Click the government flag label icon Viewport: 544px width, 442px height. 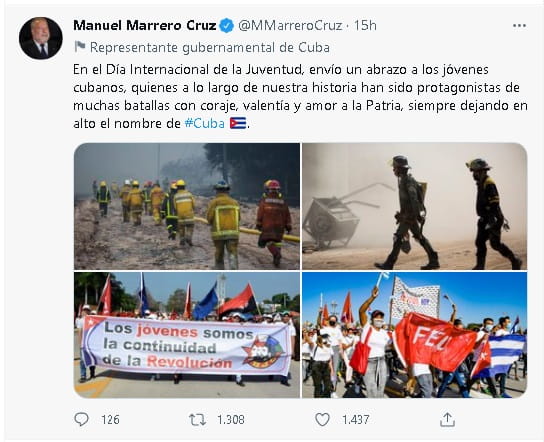[80, 47]
